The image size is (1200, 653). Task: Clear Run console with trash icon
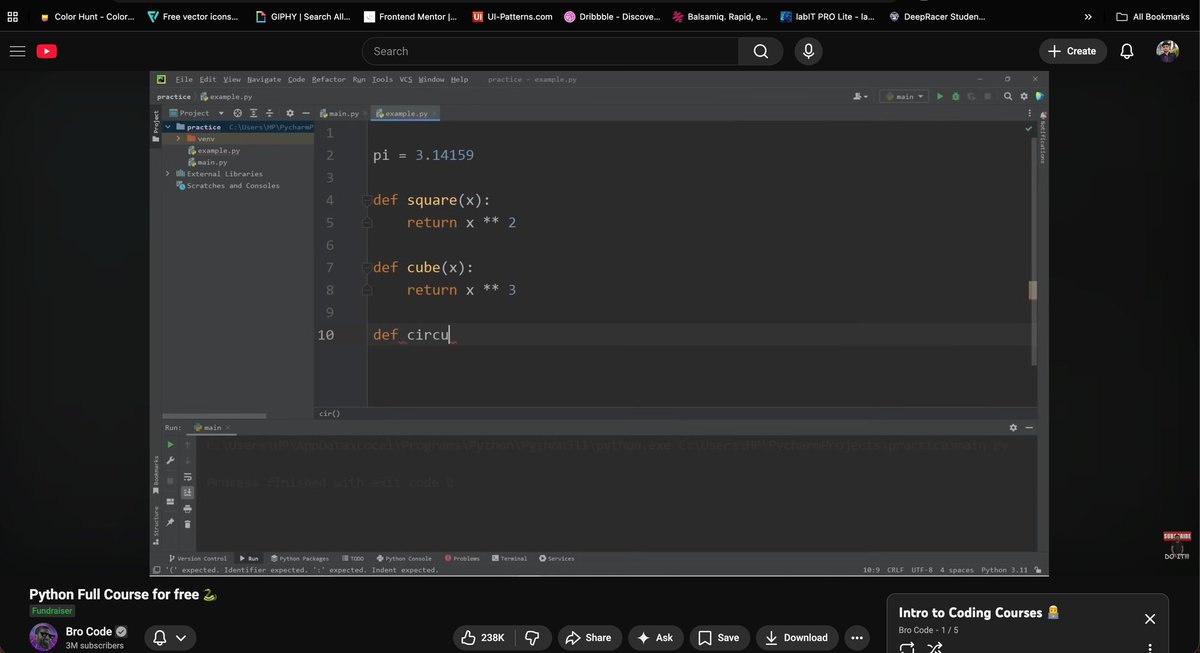point(188,523)
